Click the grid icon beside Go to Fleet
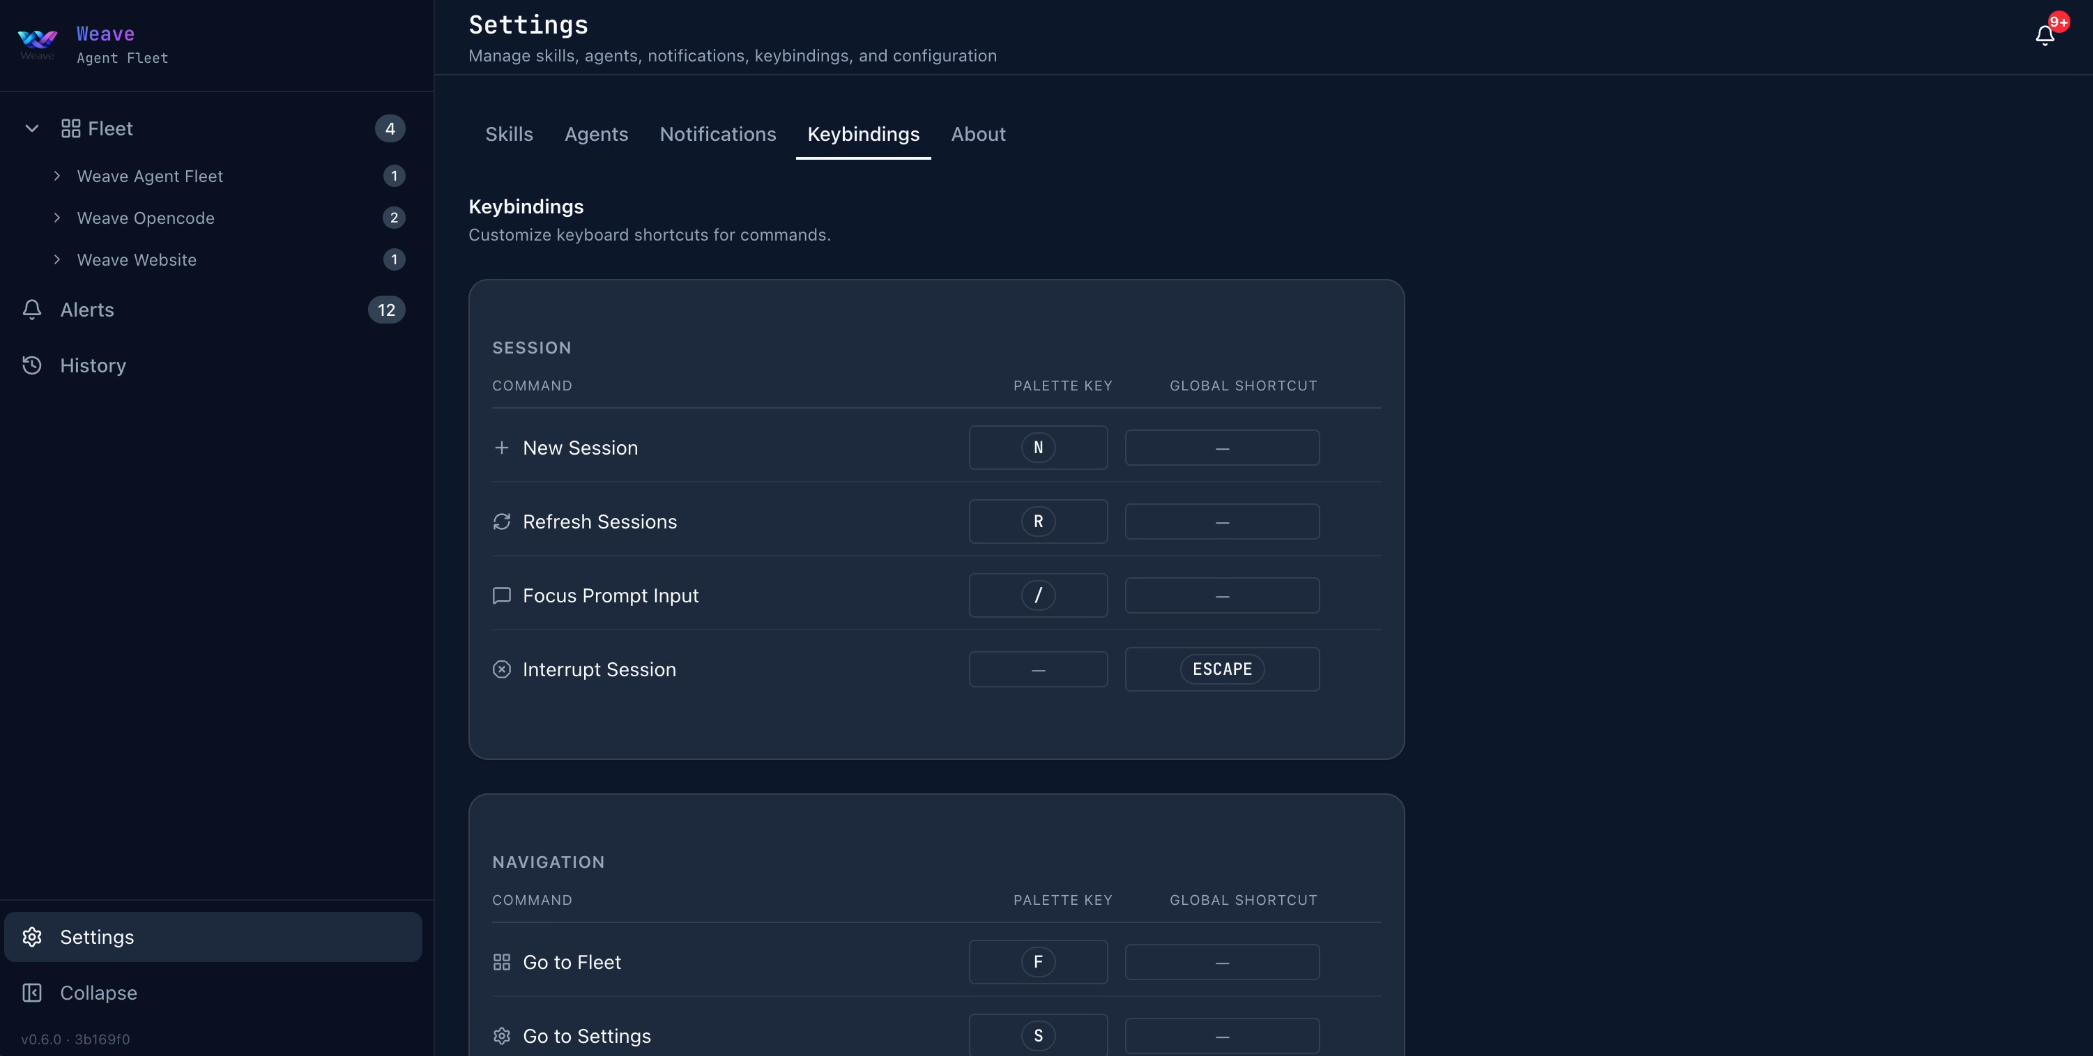 tap(502, 961)
